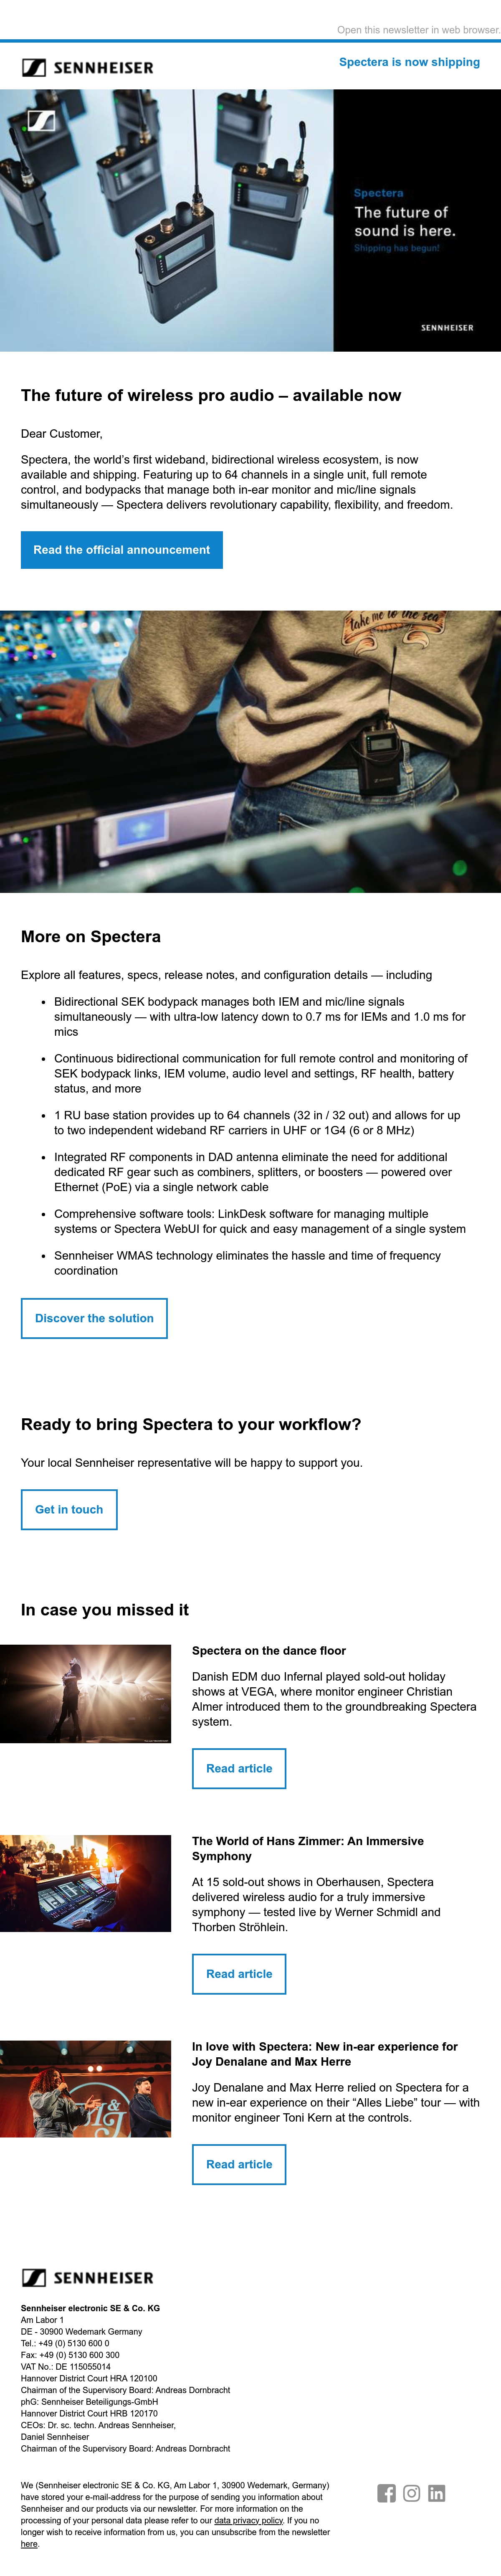Open the Instagram icon link

tap(411, 2493)
